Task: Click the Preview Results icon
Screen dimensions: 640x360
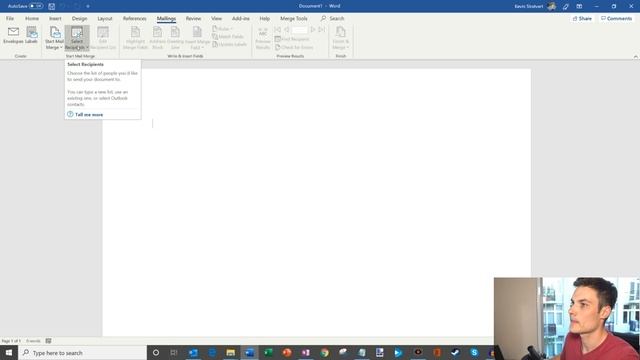Action: 263,38
